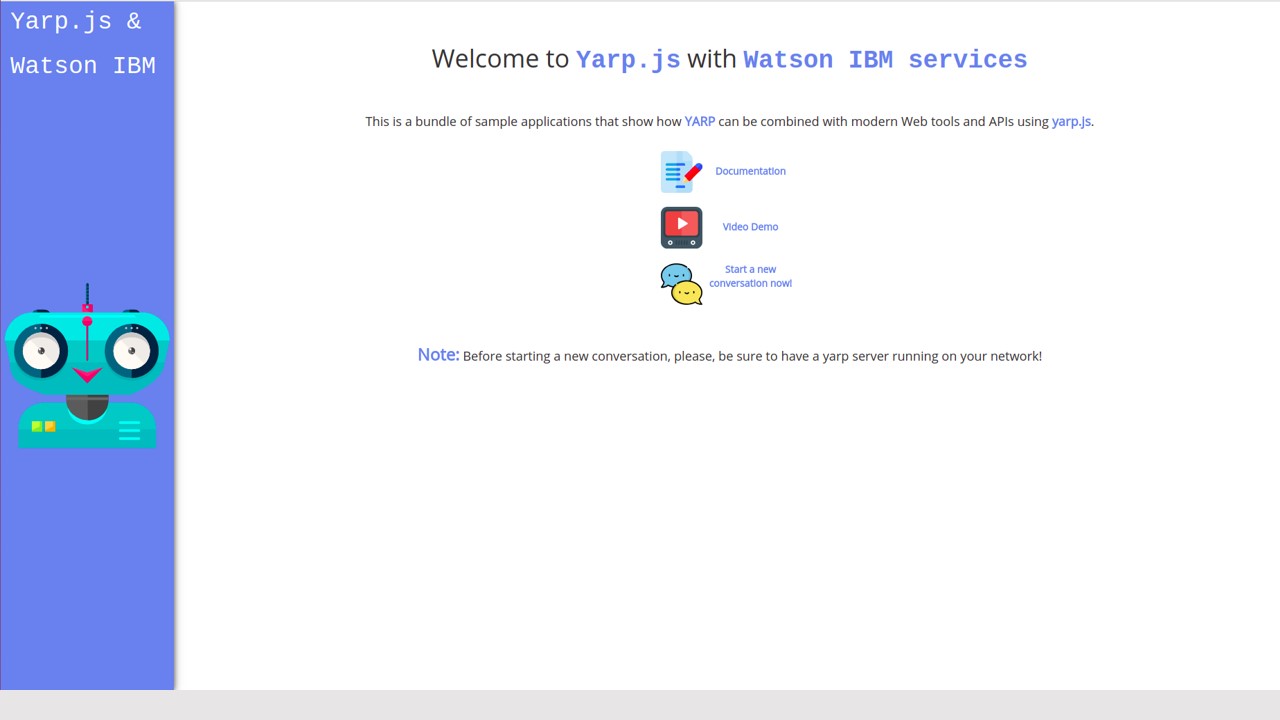Image resolution: width=1280 pixels, height=720 pixels.
Task: Follow the yarp.js link in the description
Action: pos(1071,121)
